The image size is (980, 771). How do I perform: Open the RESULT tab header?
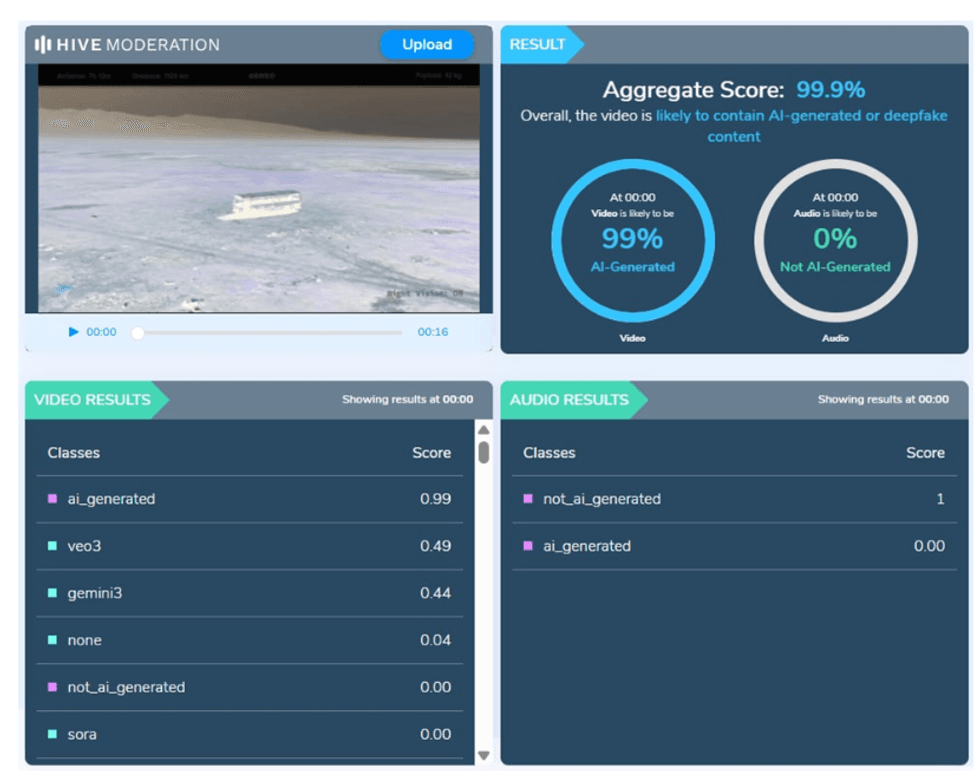click(x=538, y=45)
